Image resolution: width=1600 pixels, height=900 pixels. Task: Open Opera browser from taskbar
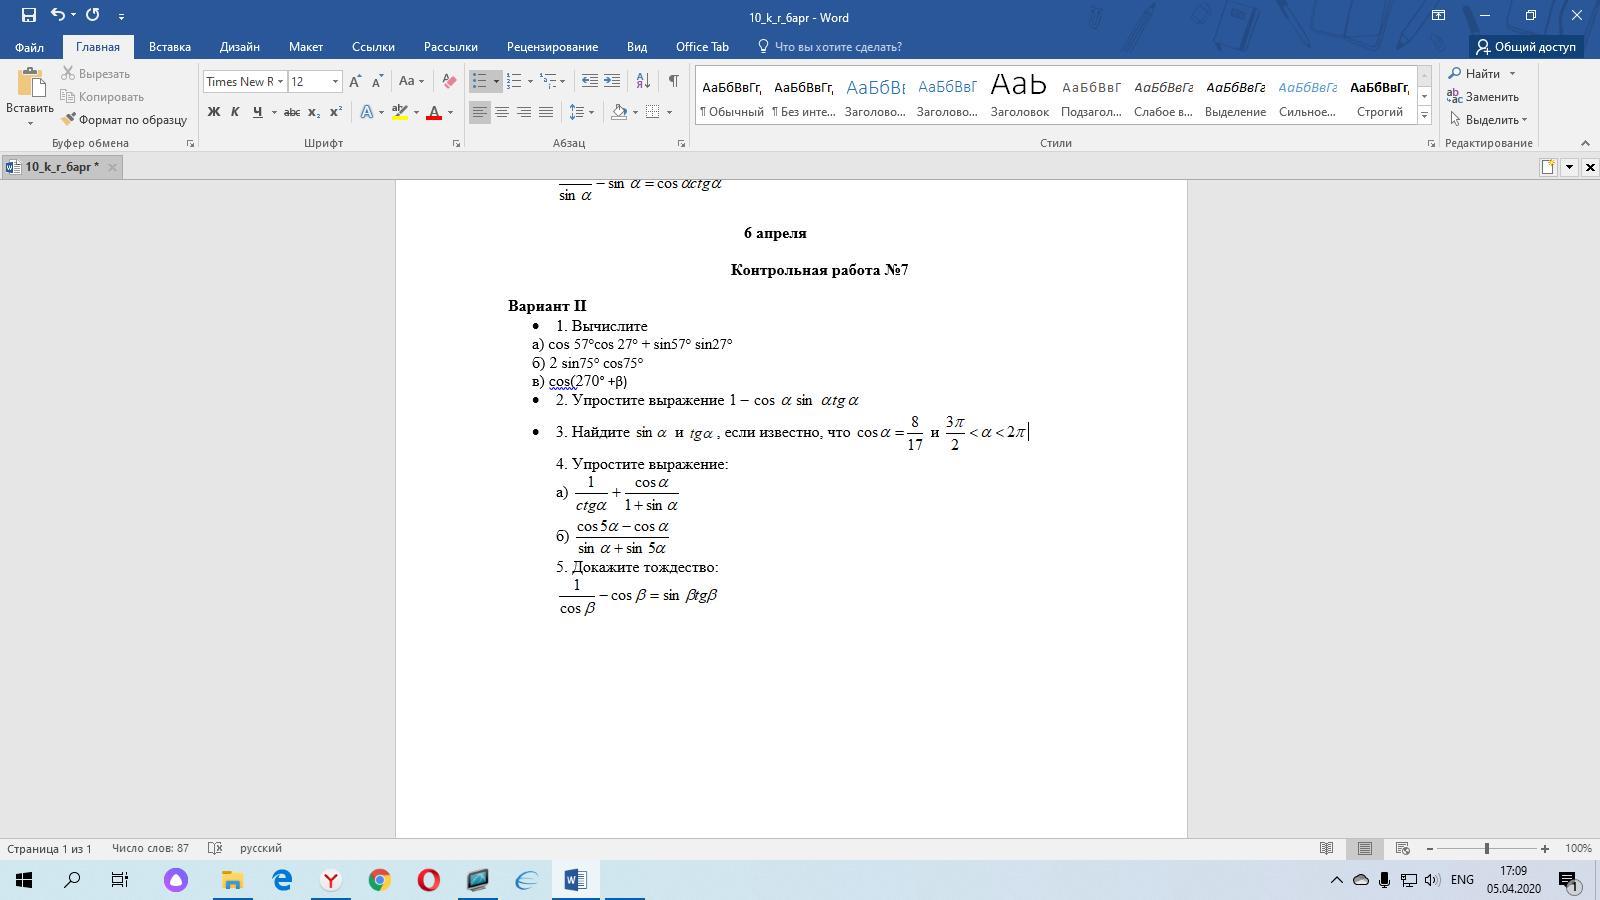coord(428,880)
